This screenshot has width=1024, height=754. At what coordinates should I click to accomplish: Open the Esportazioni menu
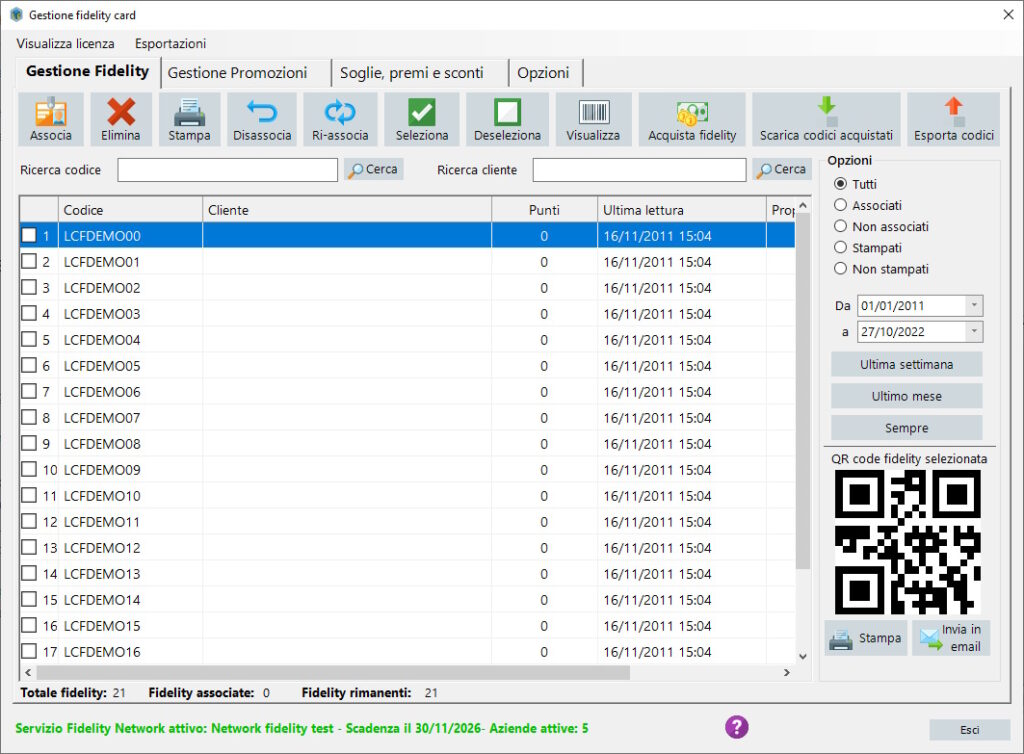(170, 44)
